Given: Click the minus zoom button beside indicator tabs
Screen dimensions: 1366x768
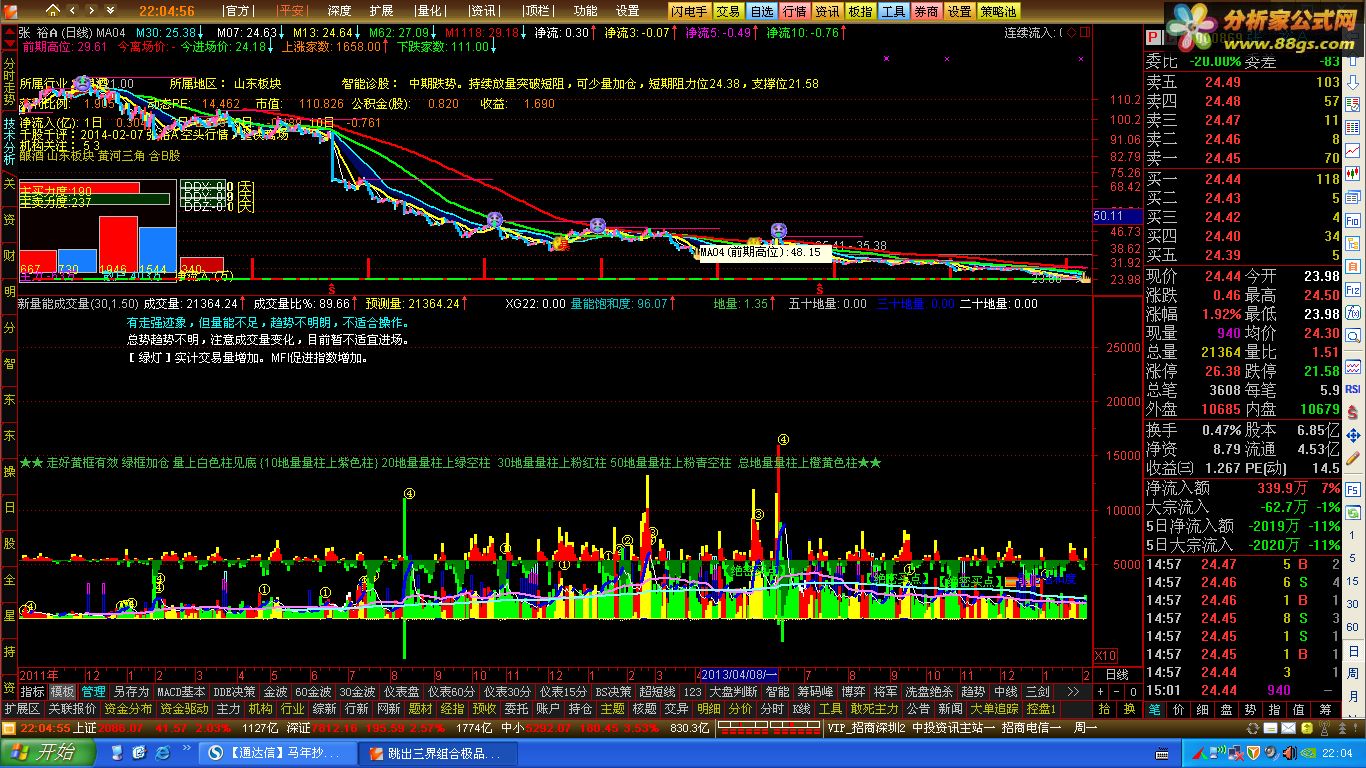Looking at the screenshot, I should [x=1116, y=691].
